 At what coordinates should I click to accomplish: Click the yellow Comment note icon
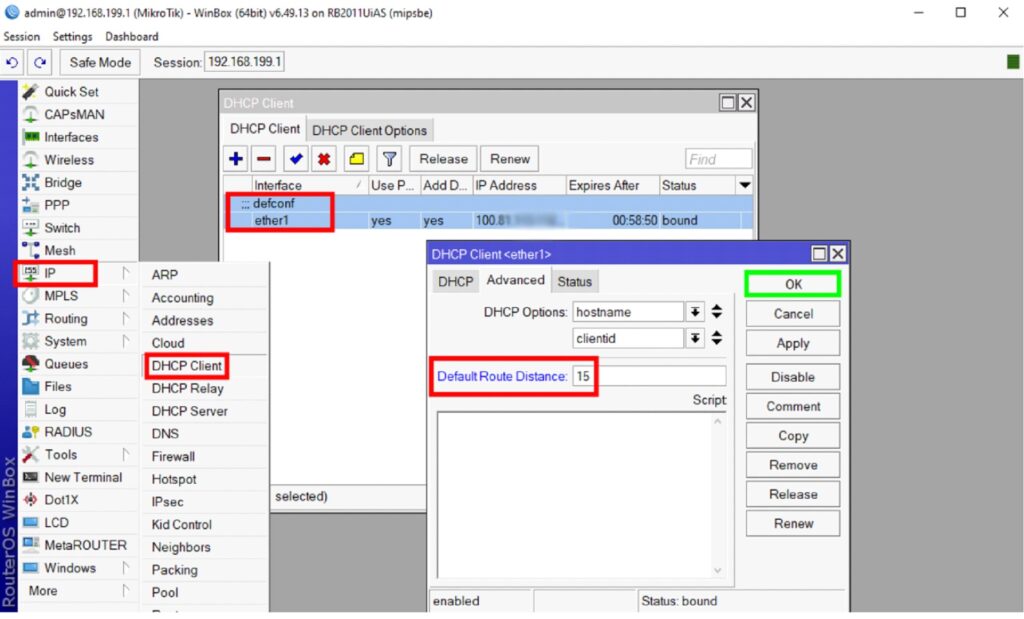tap(356, 159)
